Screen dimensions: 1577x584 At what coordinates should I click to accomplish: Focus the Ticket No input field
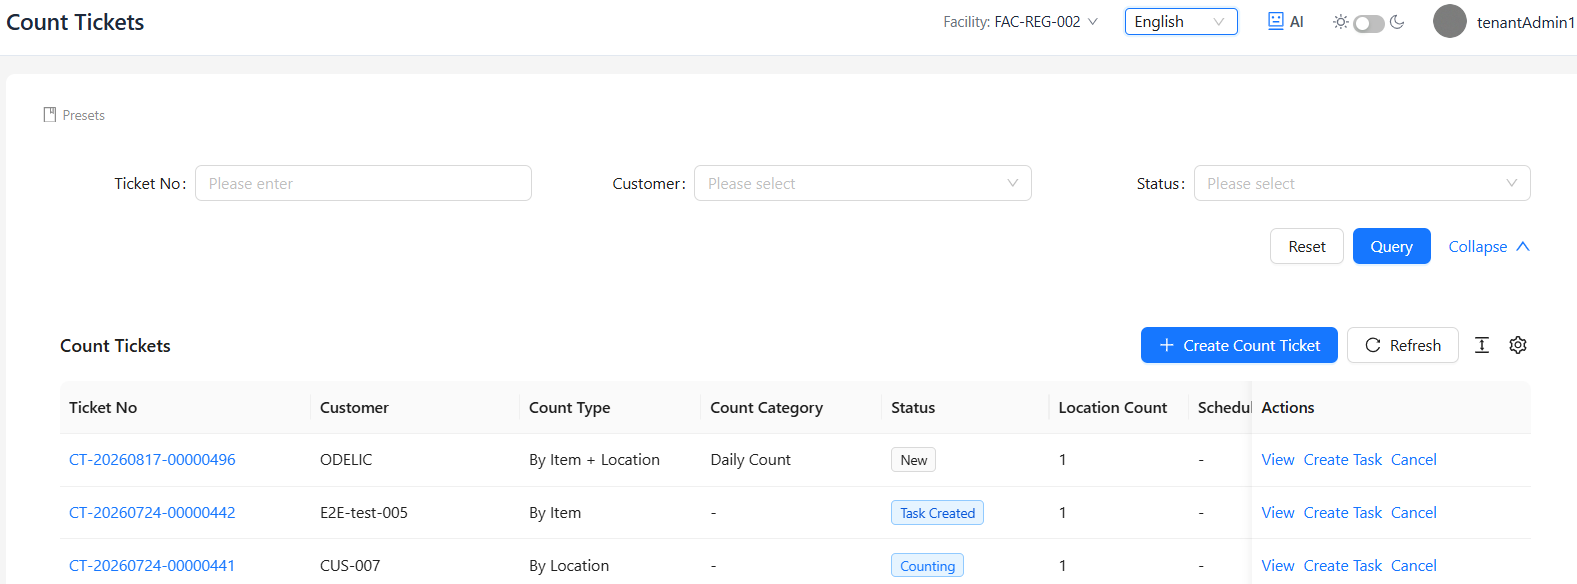click(x=363, y=183)
